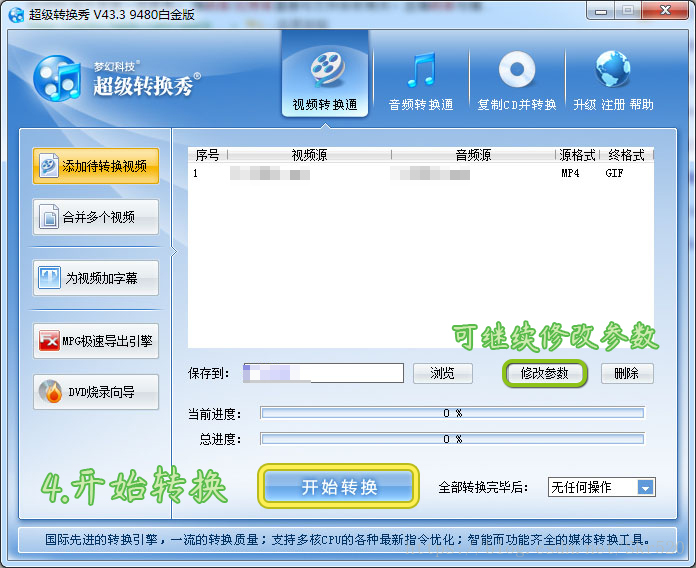Click the CD disc icon

point(517,69)
